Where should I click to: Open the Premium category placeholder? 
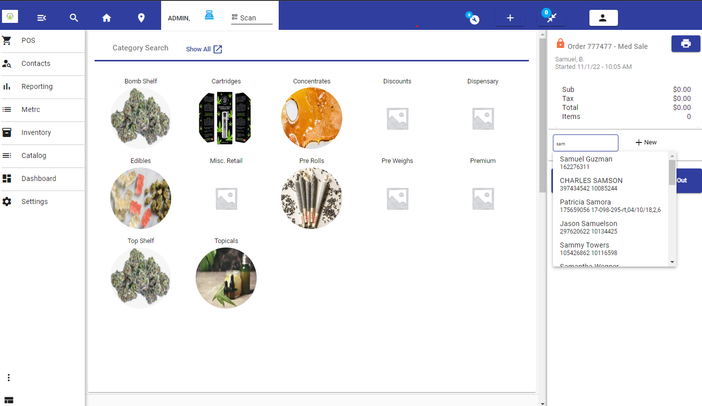[483, 199]
